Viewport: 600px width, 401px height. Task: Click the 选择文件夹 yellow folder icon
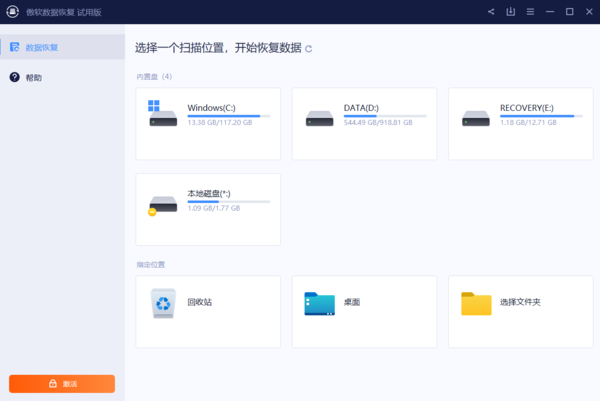coord(476,303)
